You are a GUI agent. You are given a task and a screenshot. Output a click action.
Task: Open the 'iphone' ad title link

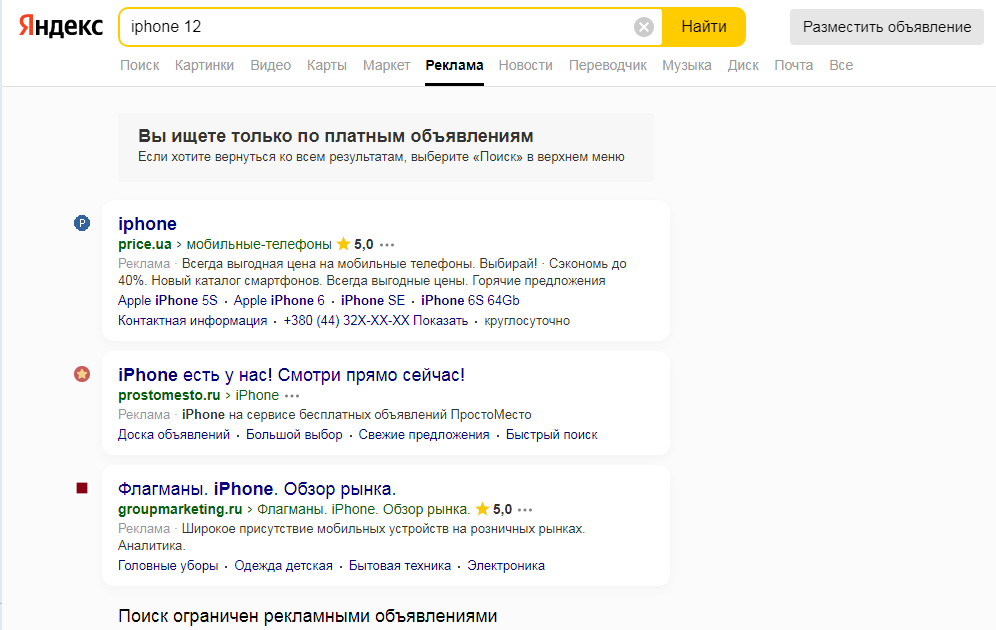pos(147,224)
